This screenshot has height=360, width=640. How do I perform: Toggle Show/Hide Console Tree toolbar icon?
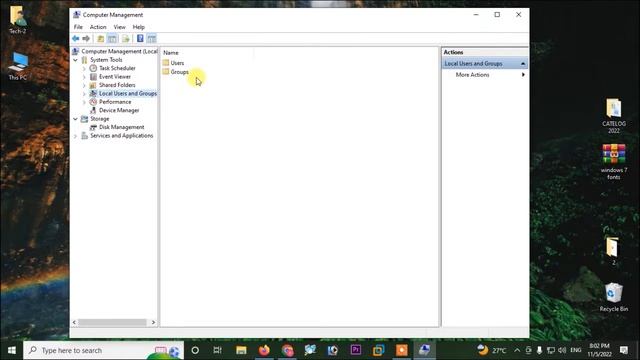point(112,39)
